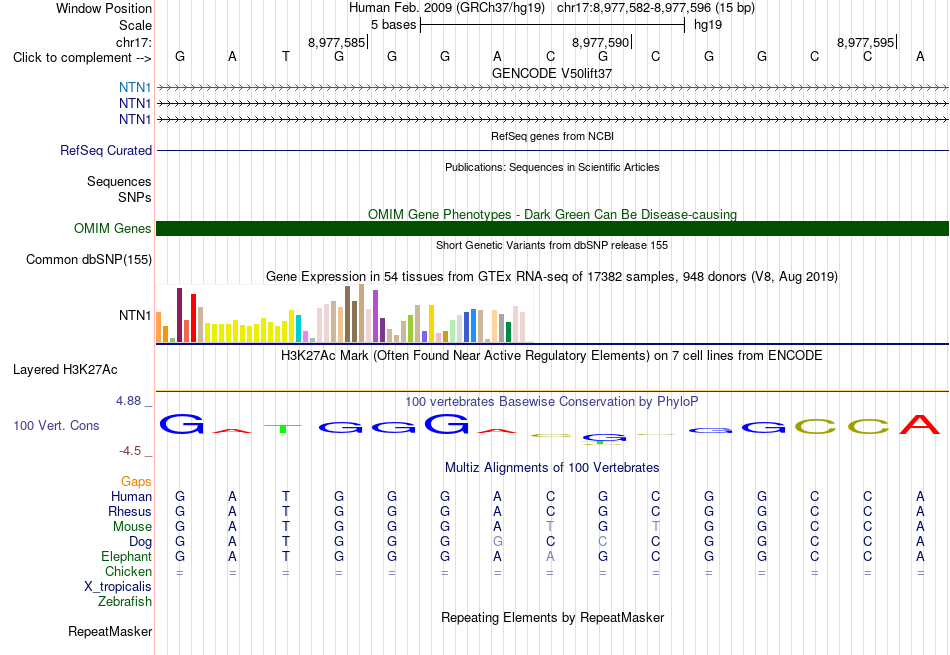Click the RefSeq Curated gene line
Viewport: 950px width, 655px height.
click(552, 150)
